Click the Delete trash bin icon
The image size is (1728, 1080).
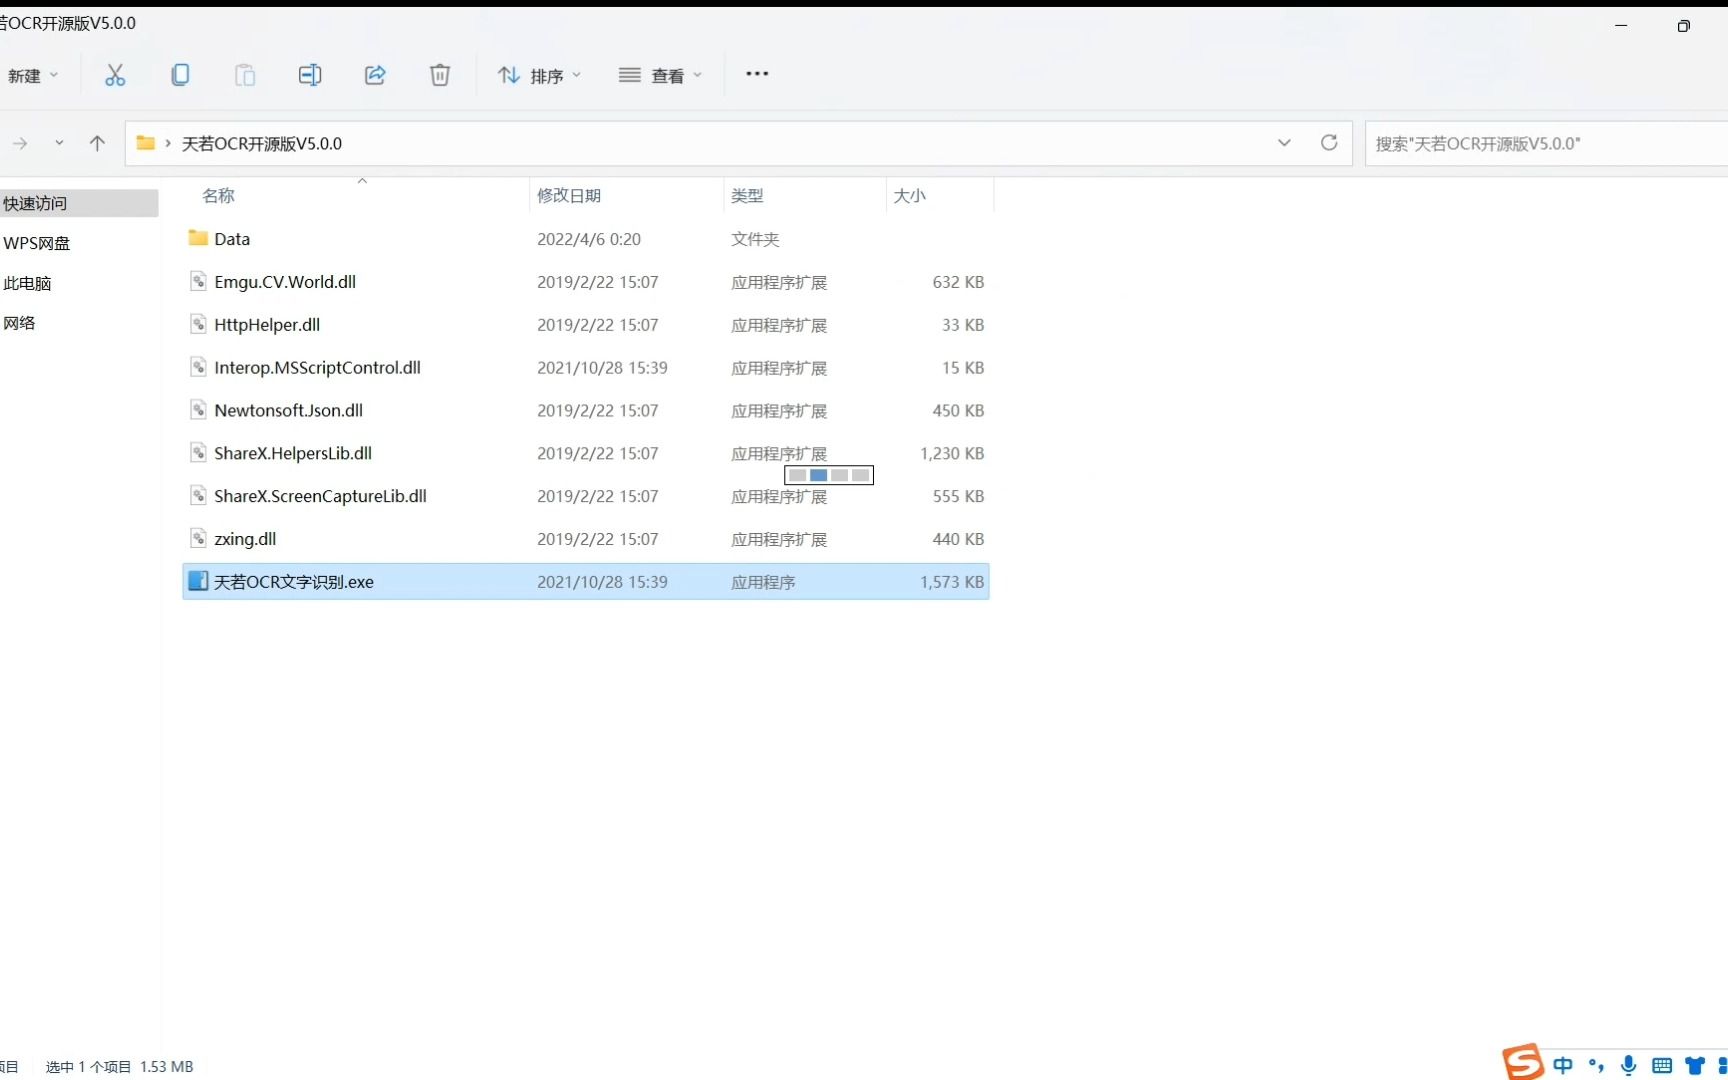pos(440,75)
